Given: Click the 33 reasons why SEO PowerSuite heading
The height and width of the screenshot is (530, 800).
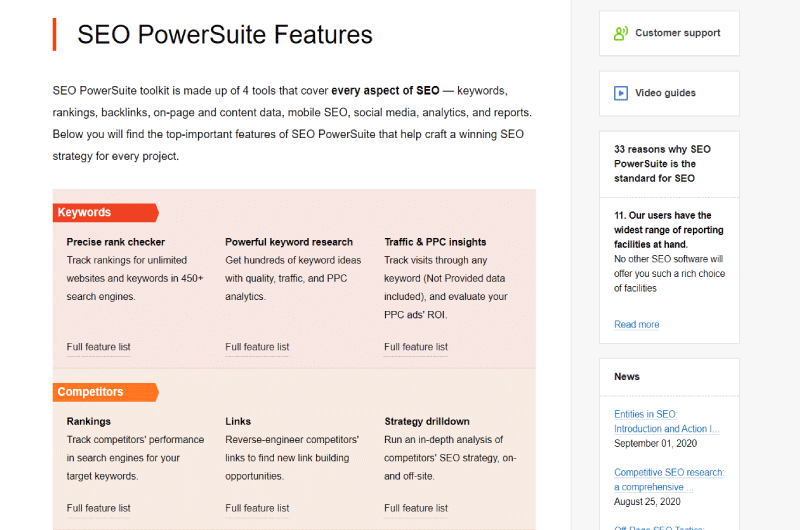Looking at the screenshot, I should pyautogui.click(x=662, y=164).
